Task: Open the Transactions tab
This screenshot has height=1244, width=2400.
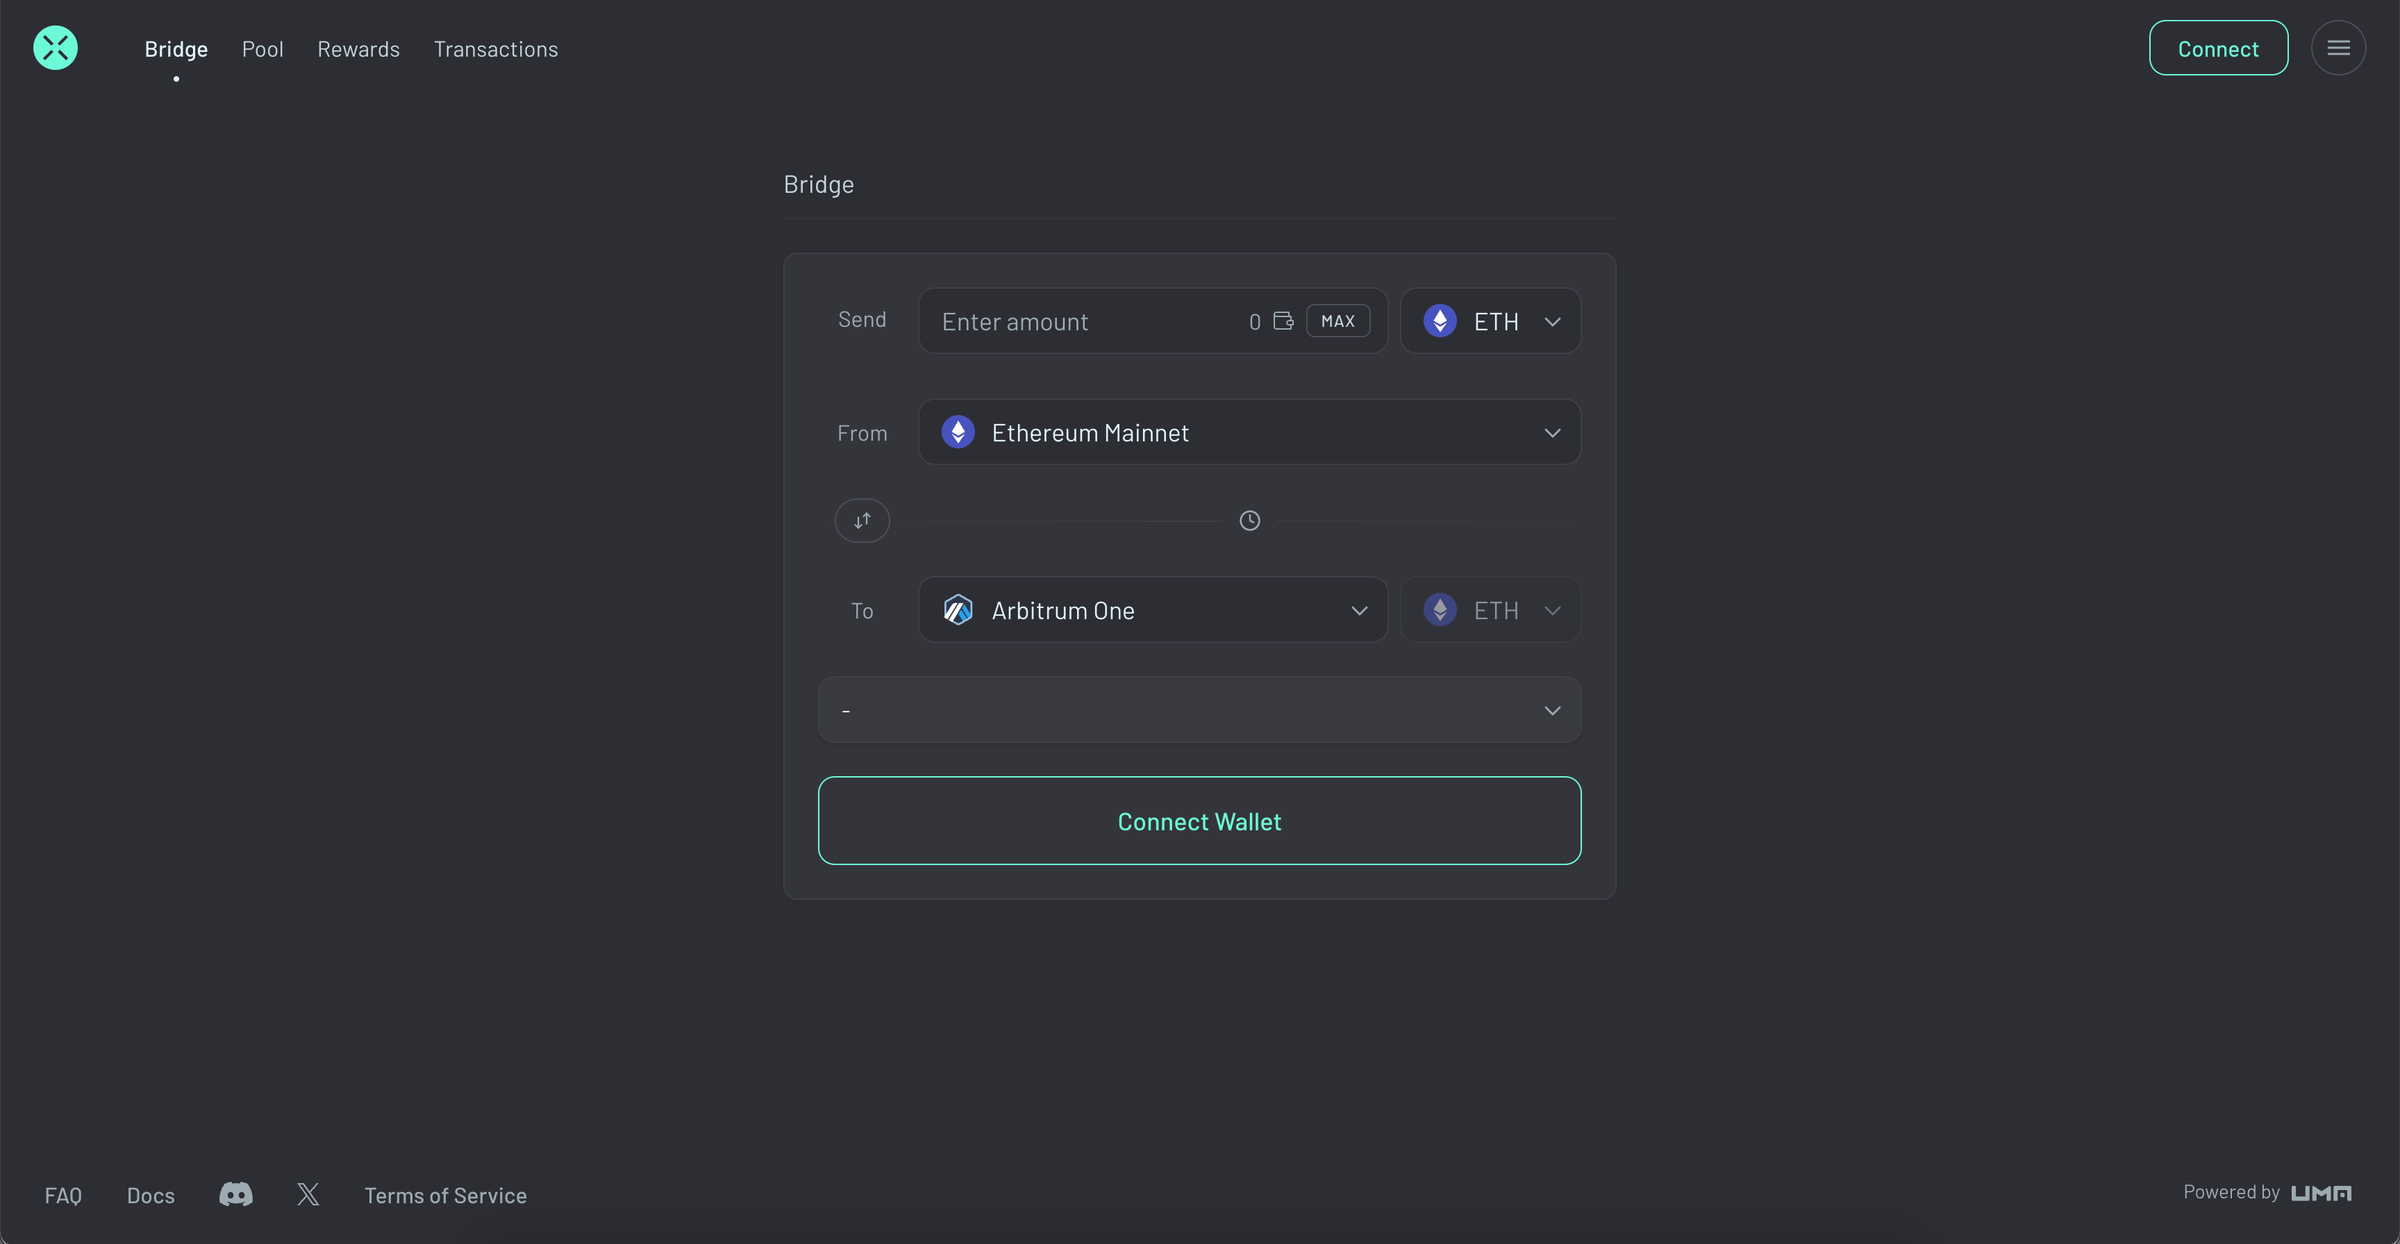Action: pyautogui.click(x=495, y=48)
